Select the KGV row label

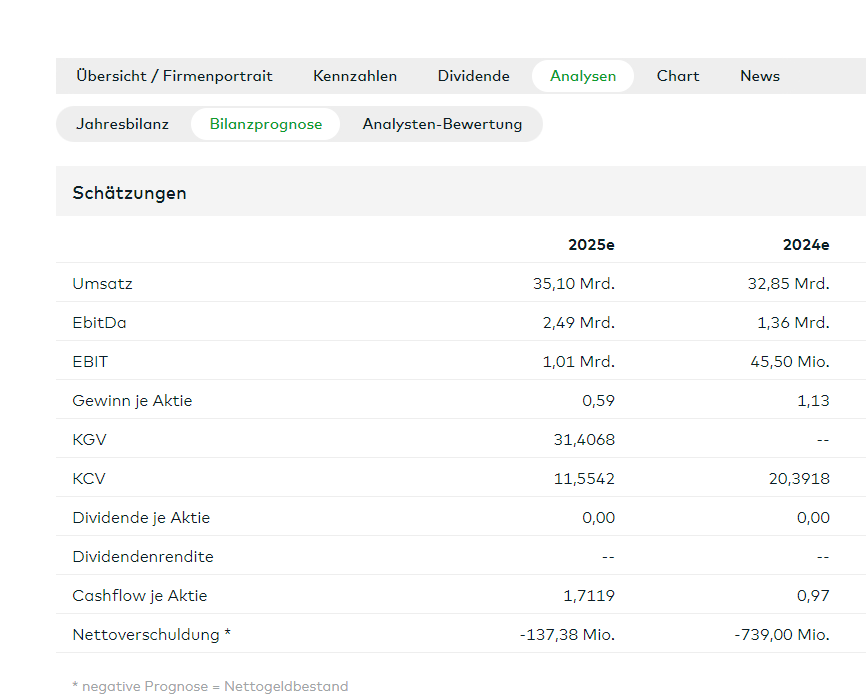pos(89,440)
